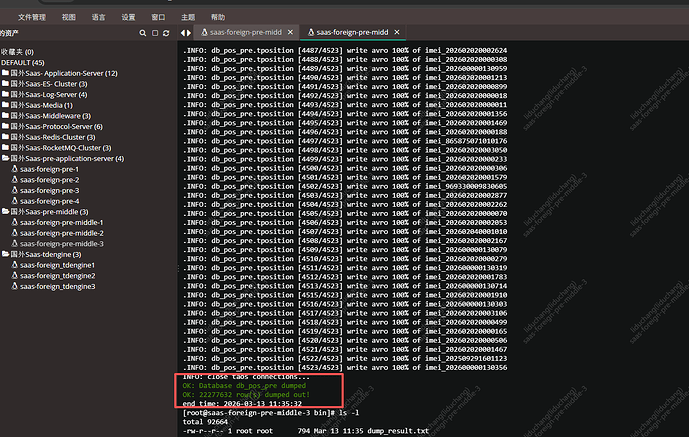Click the square expand icon in assets panel

(153, 33)
